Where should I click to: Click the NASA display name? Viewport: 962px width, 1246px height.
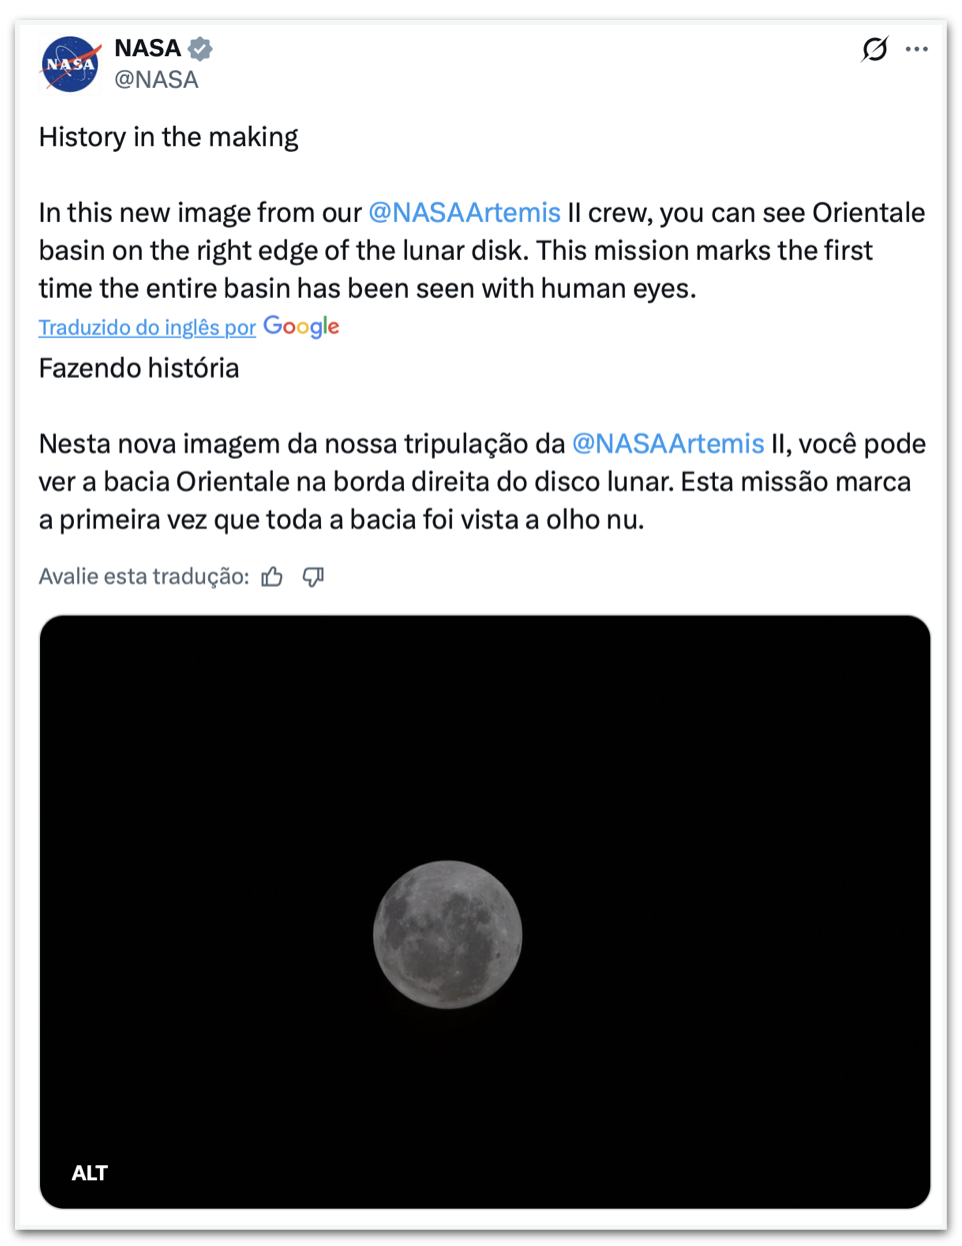click(x=147, y=47)
